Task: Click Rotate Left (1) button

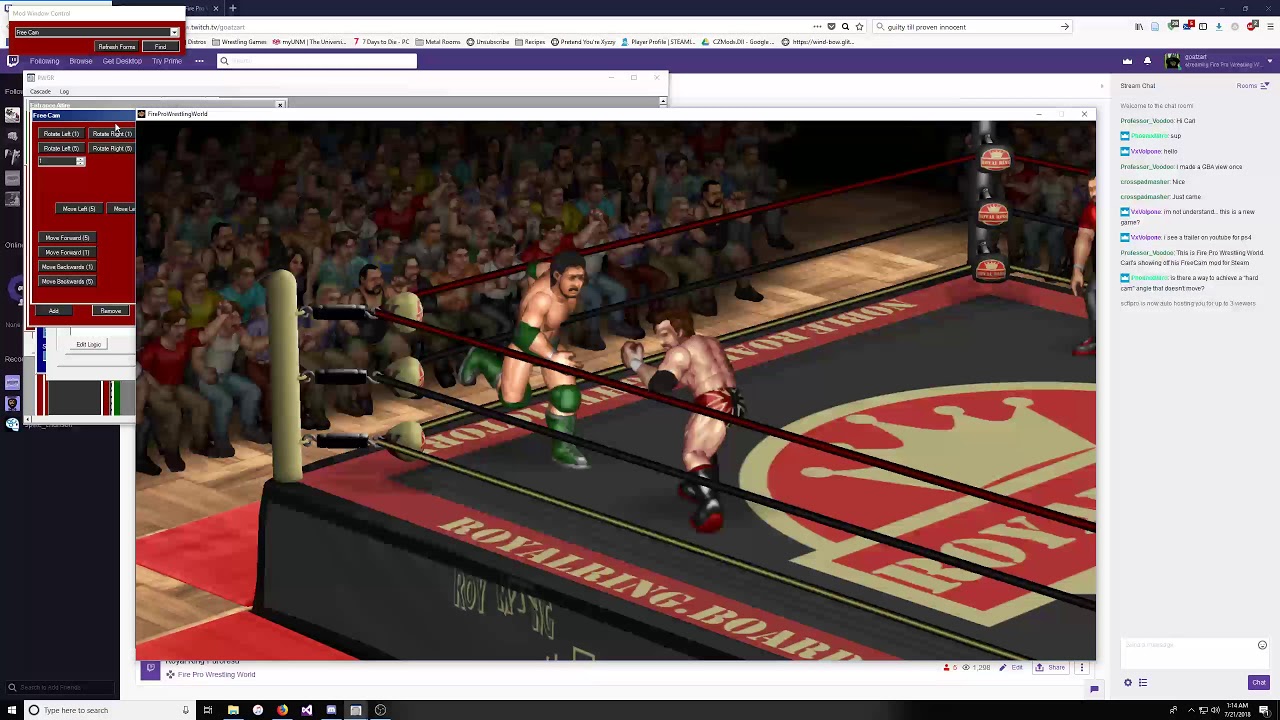Action: (61, 134)
